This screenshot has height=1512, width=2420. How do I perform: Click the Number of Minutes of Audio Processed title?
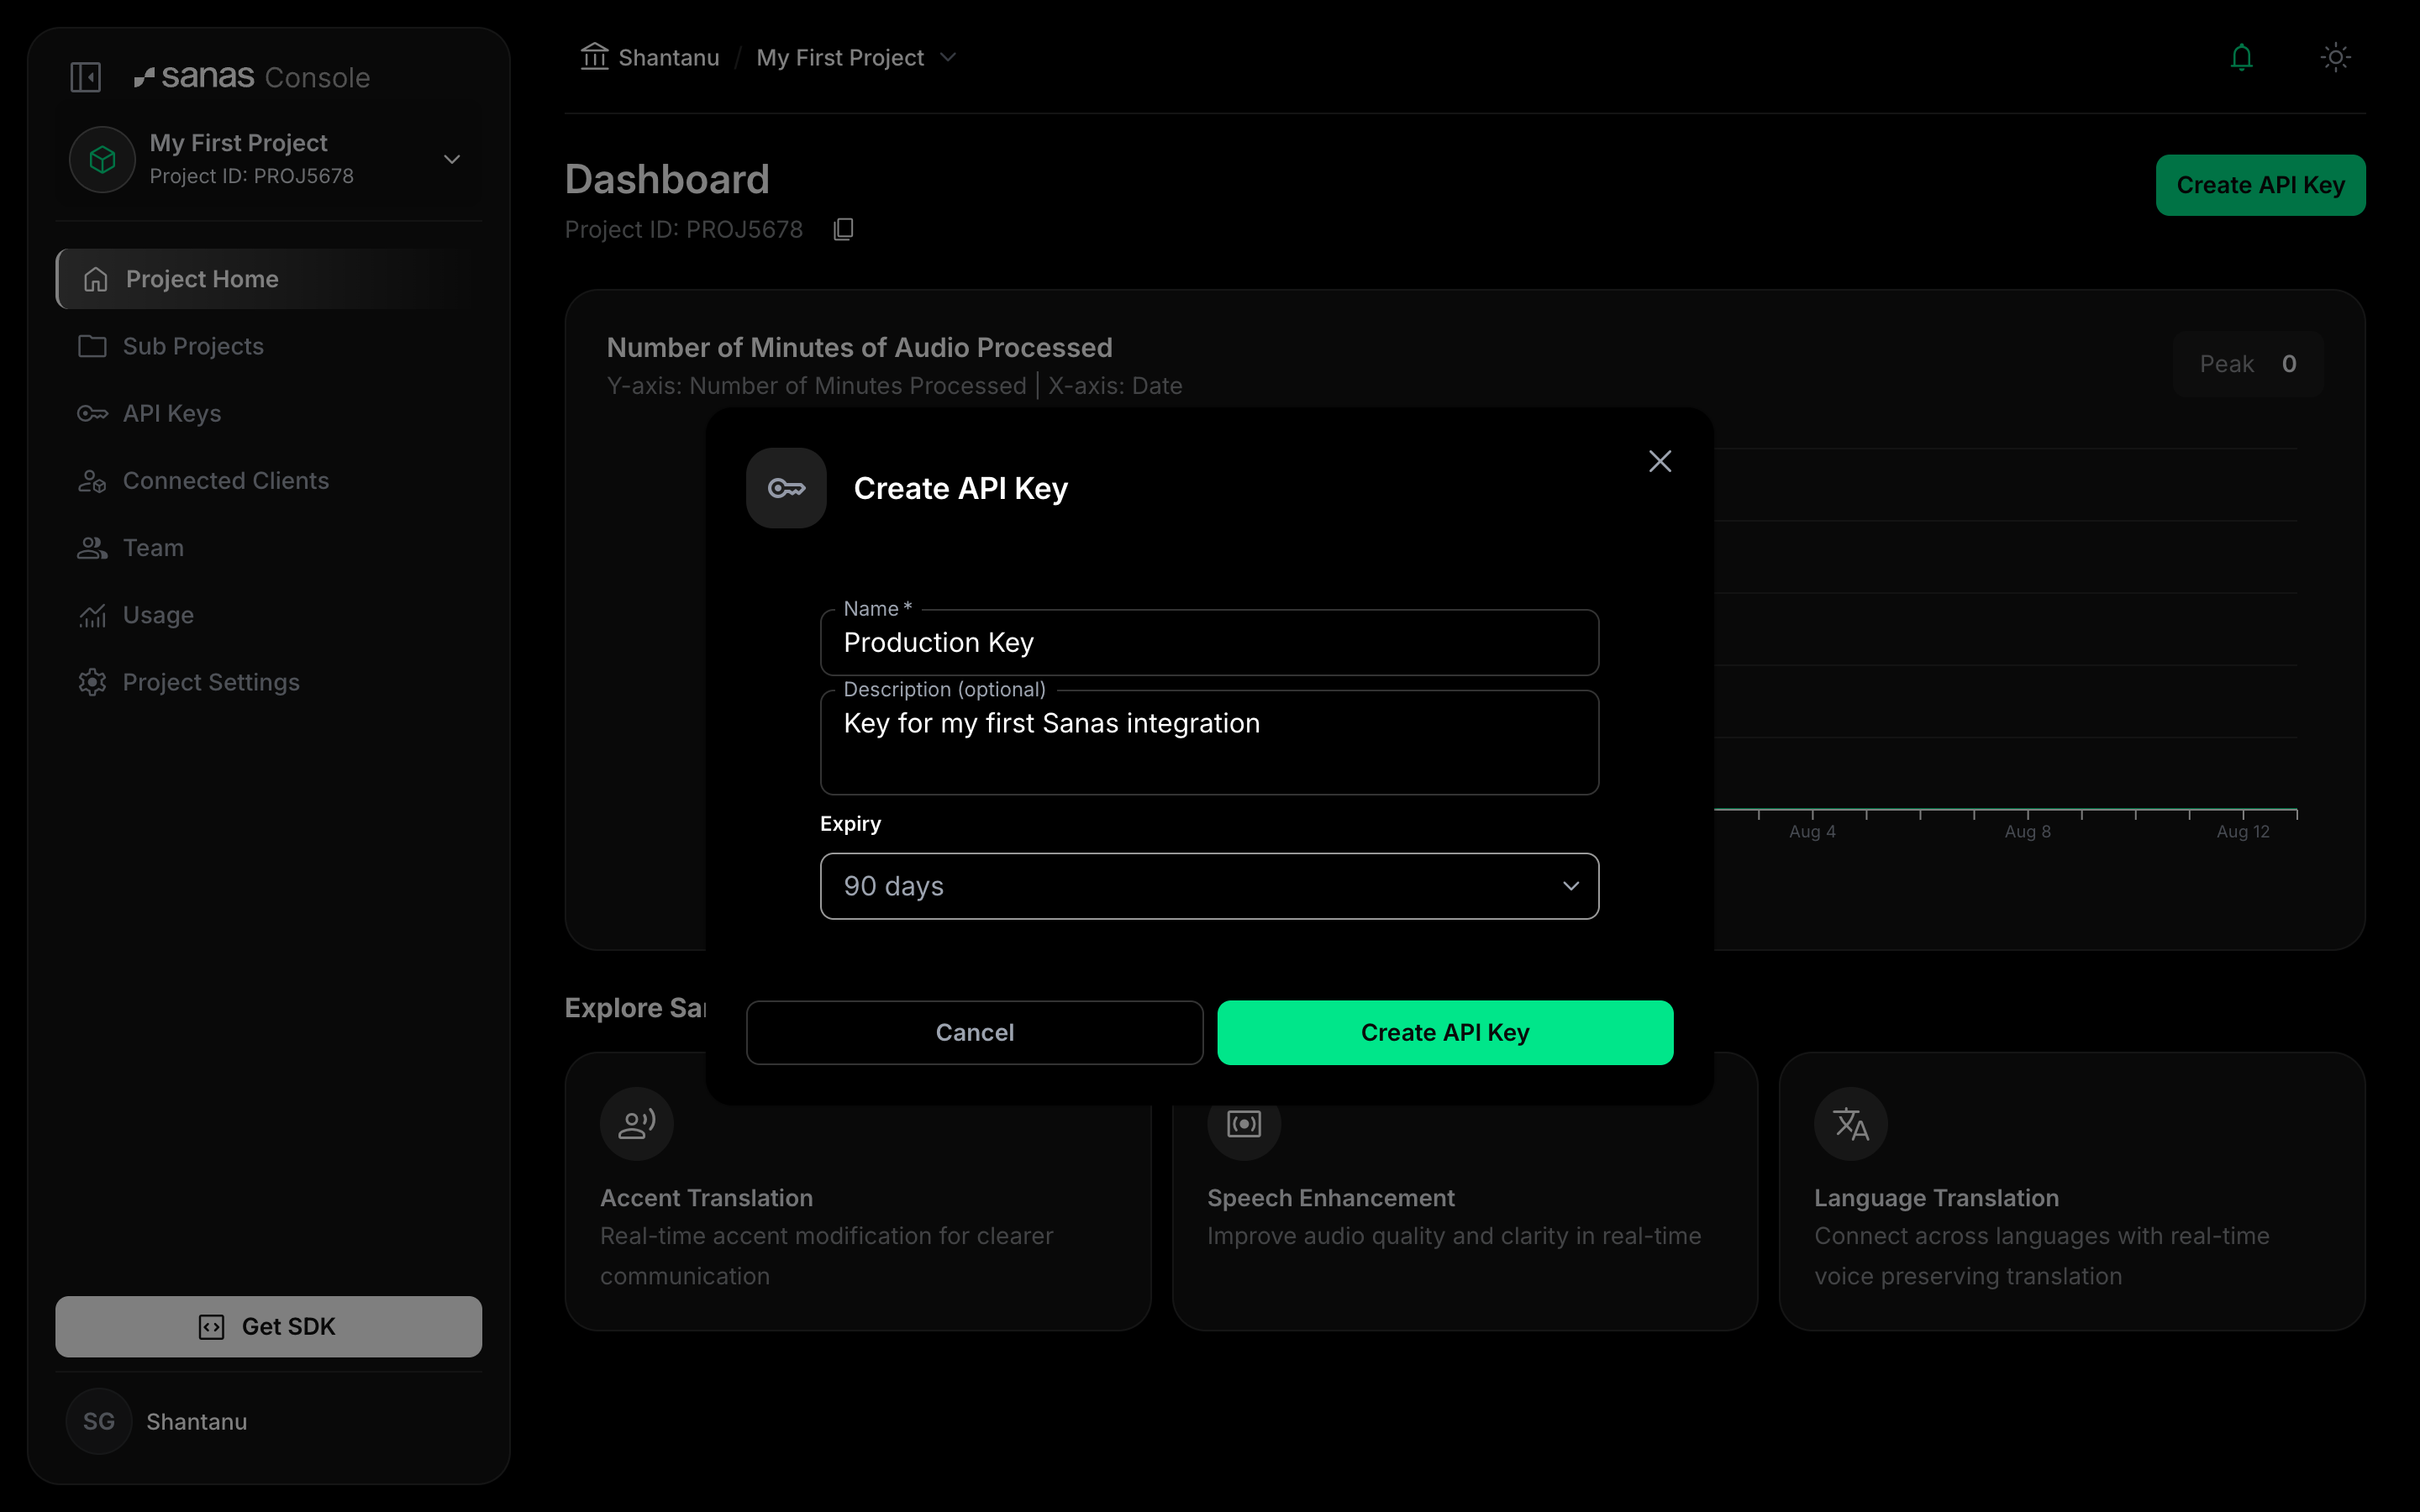coord(859,347)
